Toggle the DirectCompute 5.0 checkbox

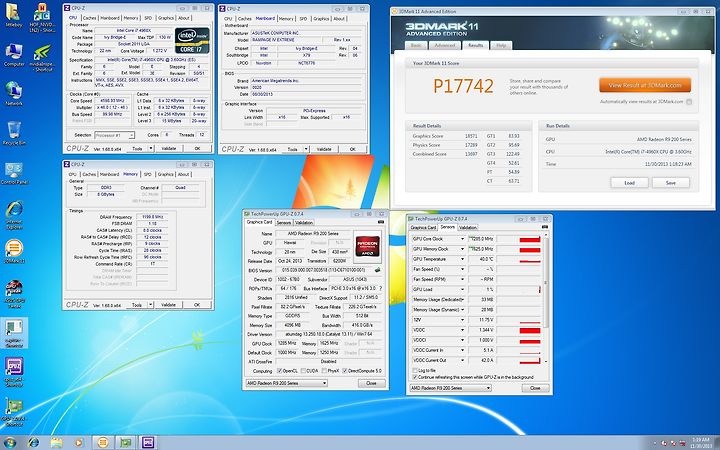click(x=345, y=371)
